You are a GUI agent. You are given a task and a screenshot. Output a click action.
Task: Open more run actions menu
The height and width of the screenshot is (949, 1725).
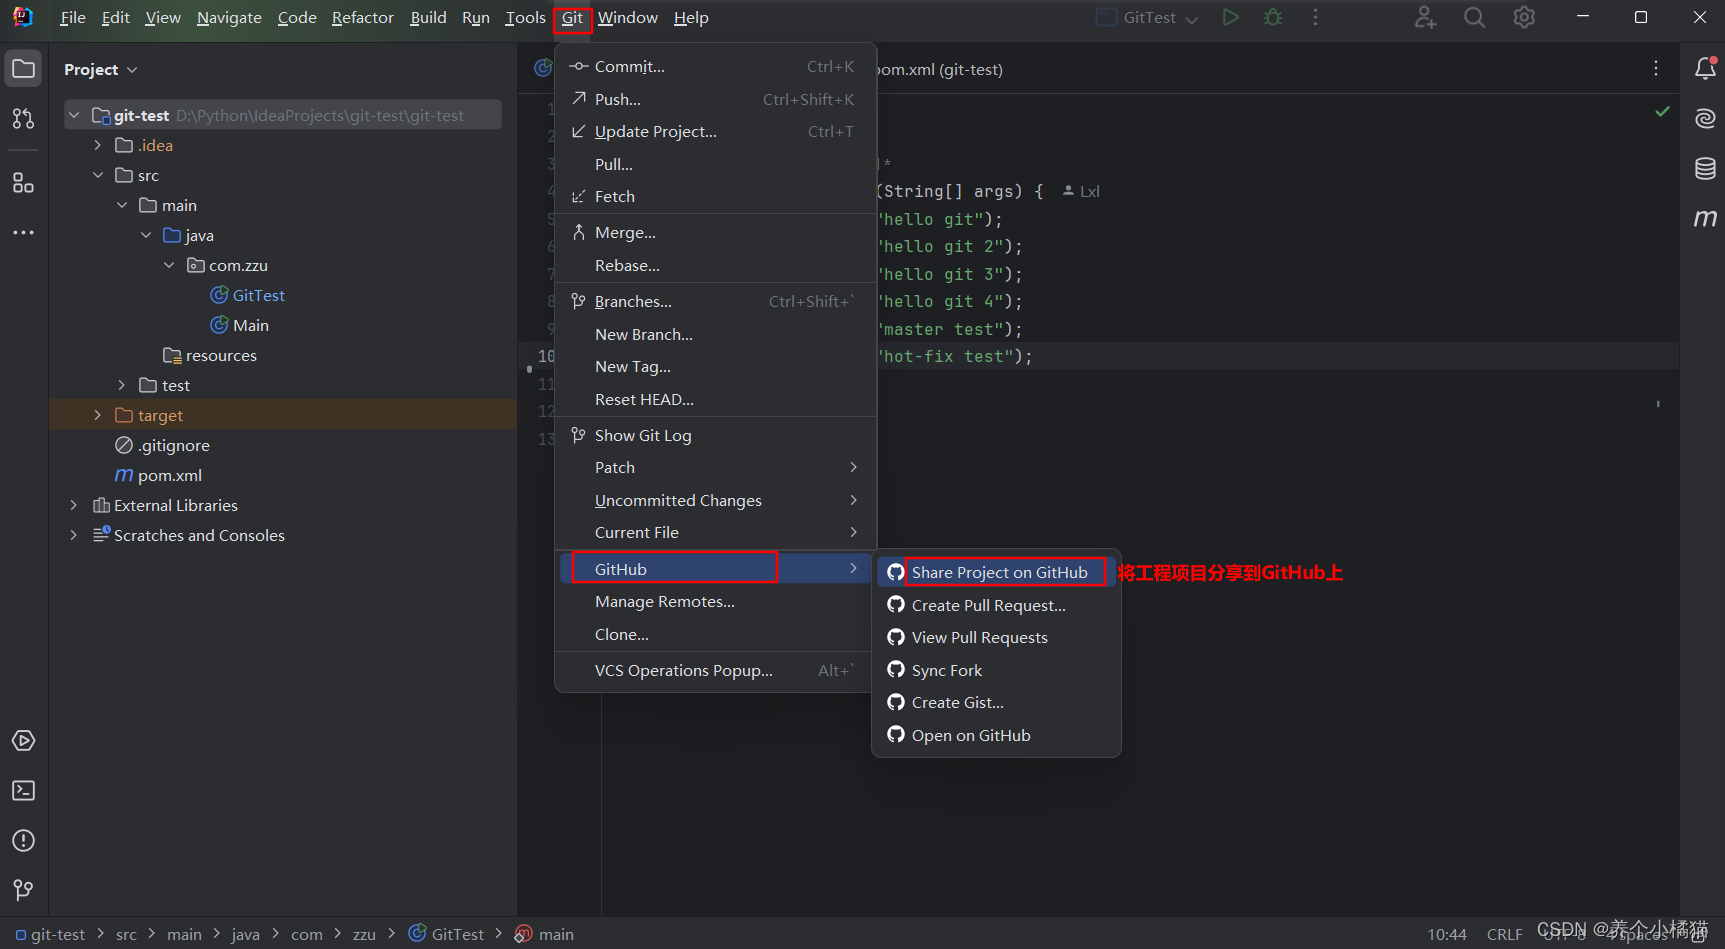click(x=1316, y=17)
